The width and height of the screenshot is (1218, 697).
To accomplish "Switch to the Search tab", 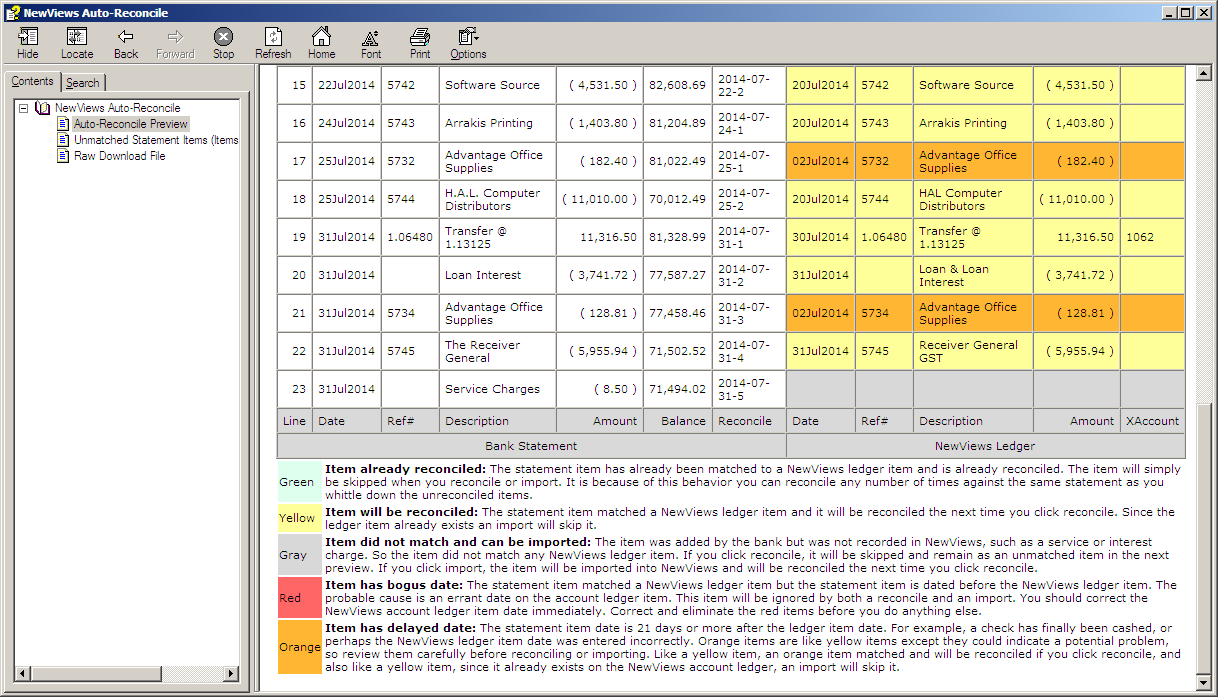I will tap(83, 83).
